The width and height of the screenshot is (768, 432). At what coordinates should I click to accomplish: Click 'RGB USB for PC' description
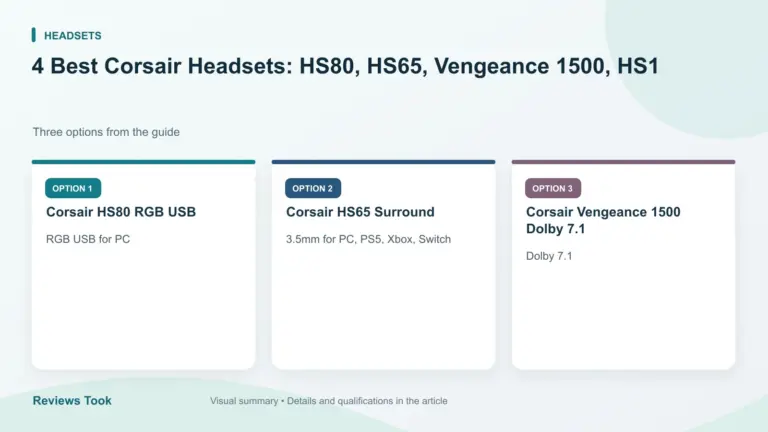click(x=88, y=240)
